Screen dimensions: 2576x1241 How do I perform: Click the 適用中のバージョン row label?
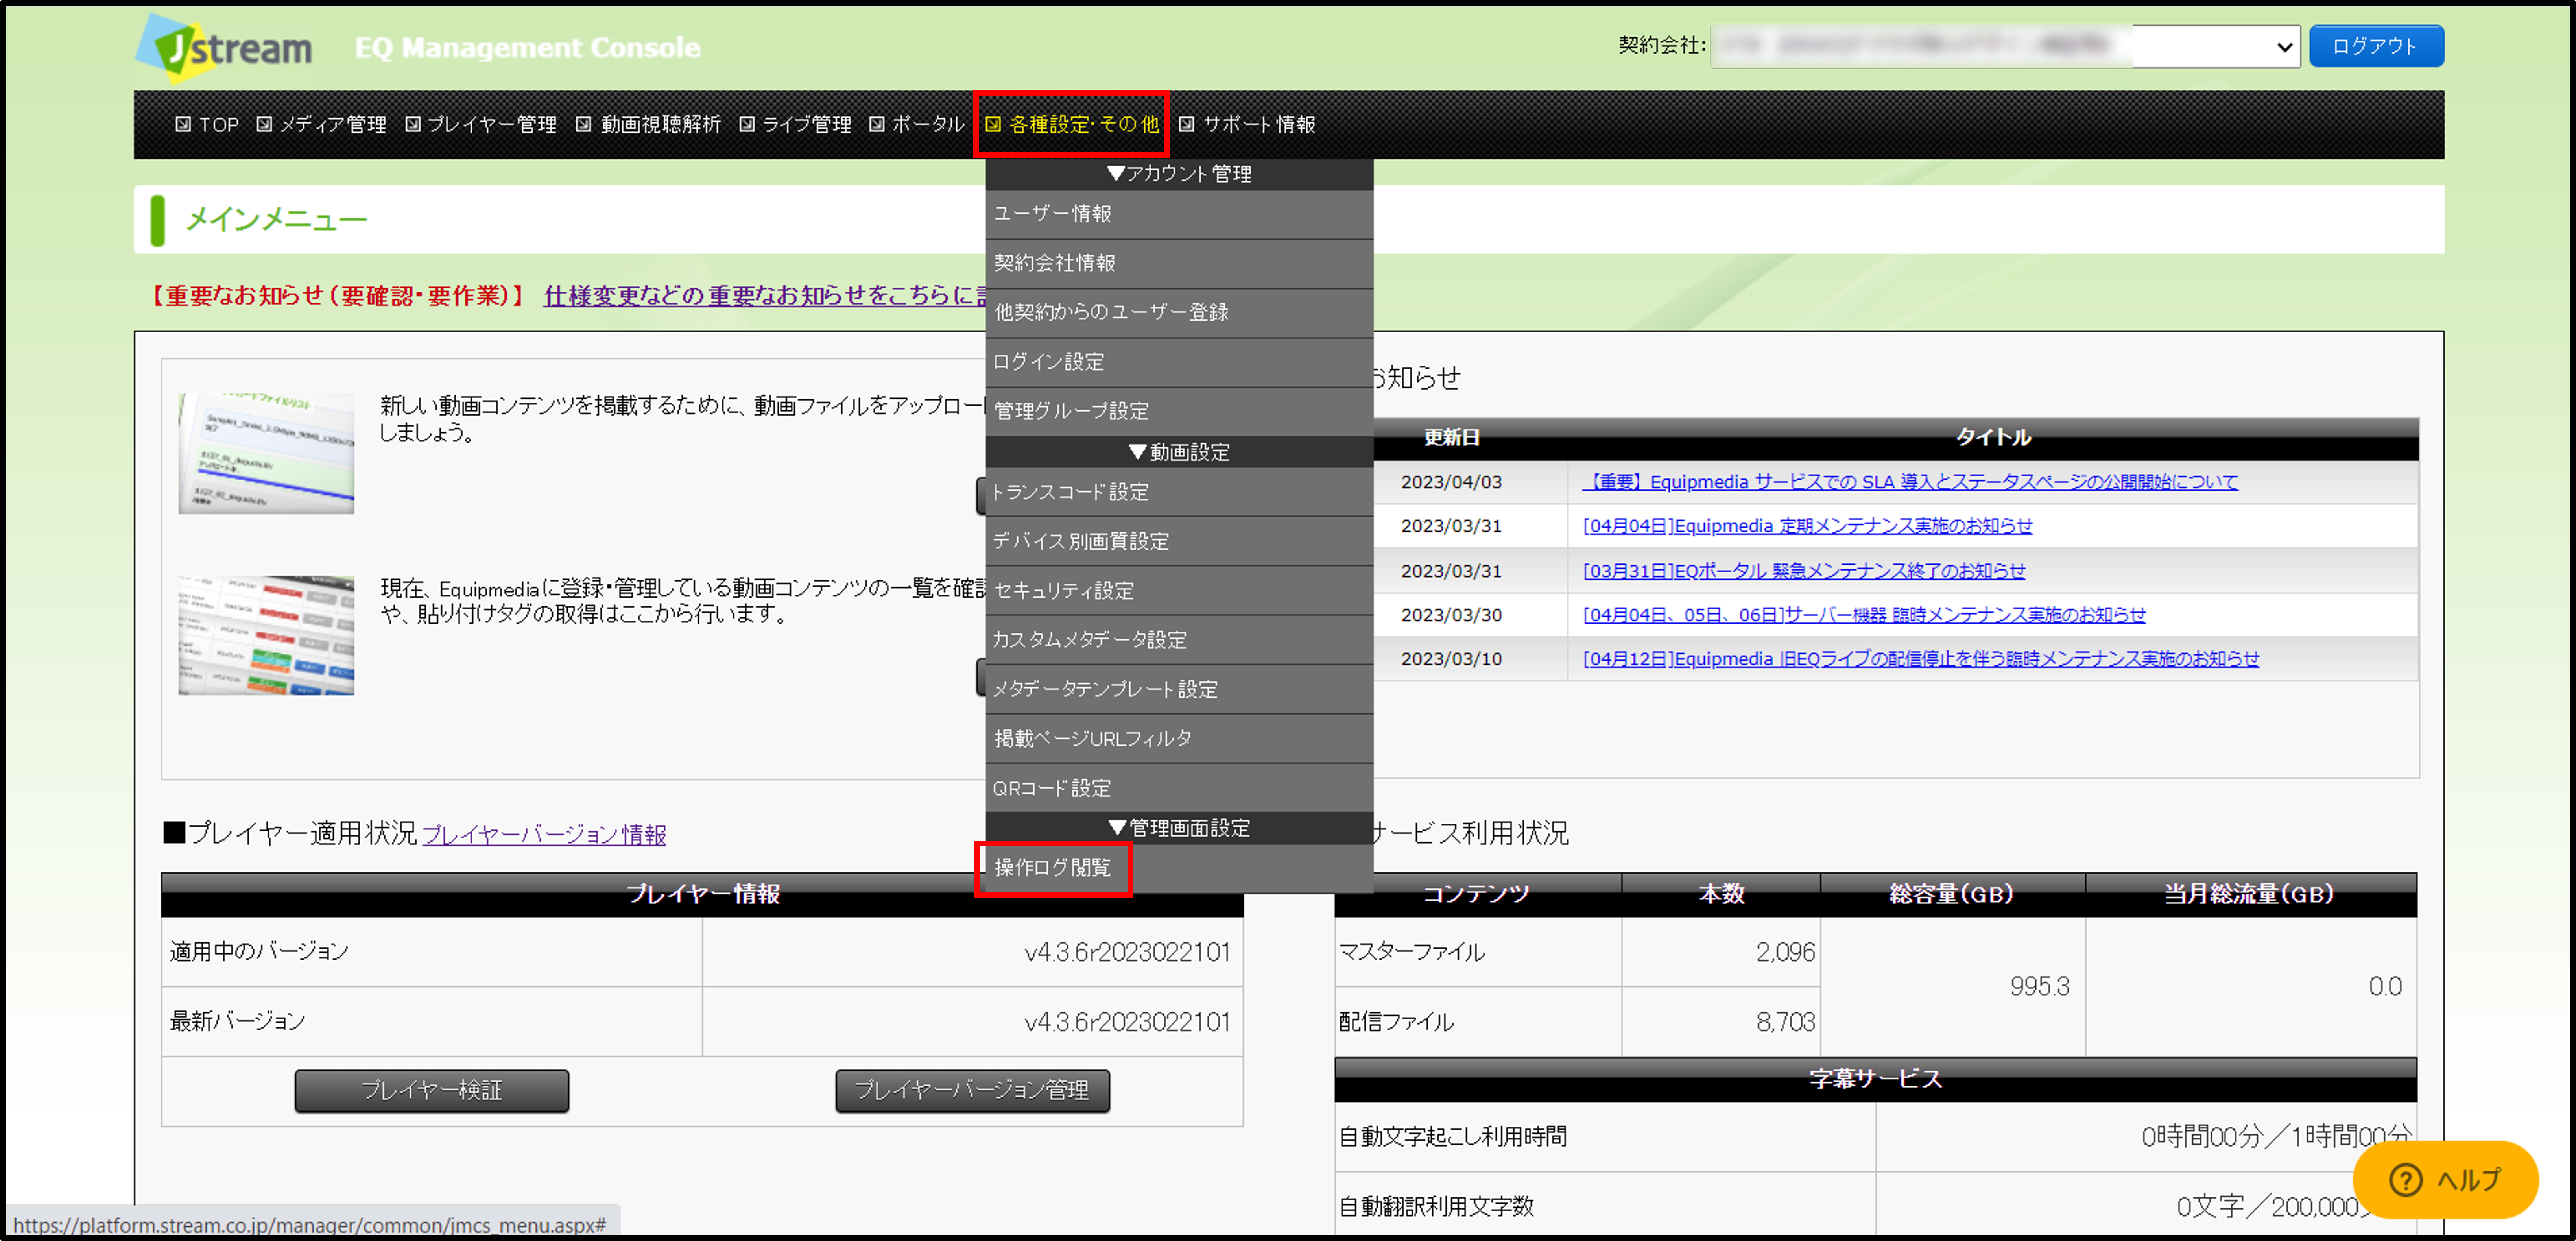click(x=259, y=951)
